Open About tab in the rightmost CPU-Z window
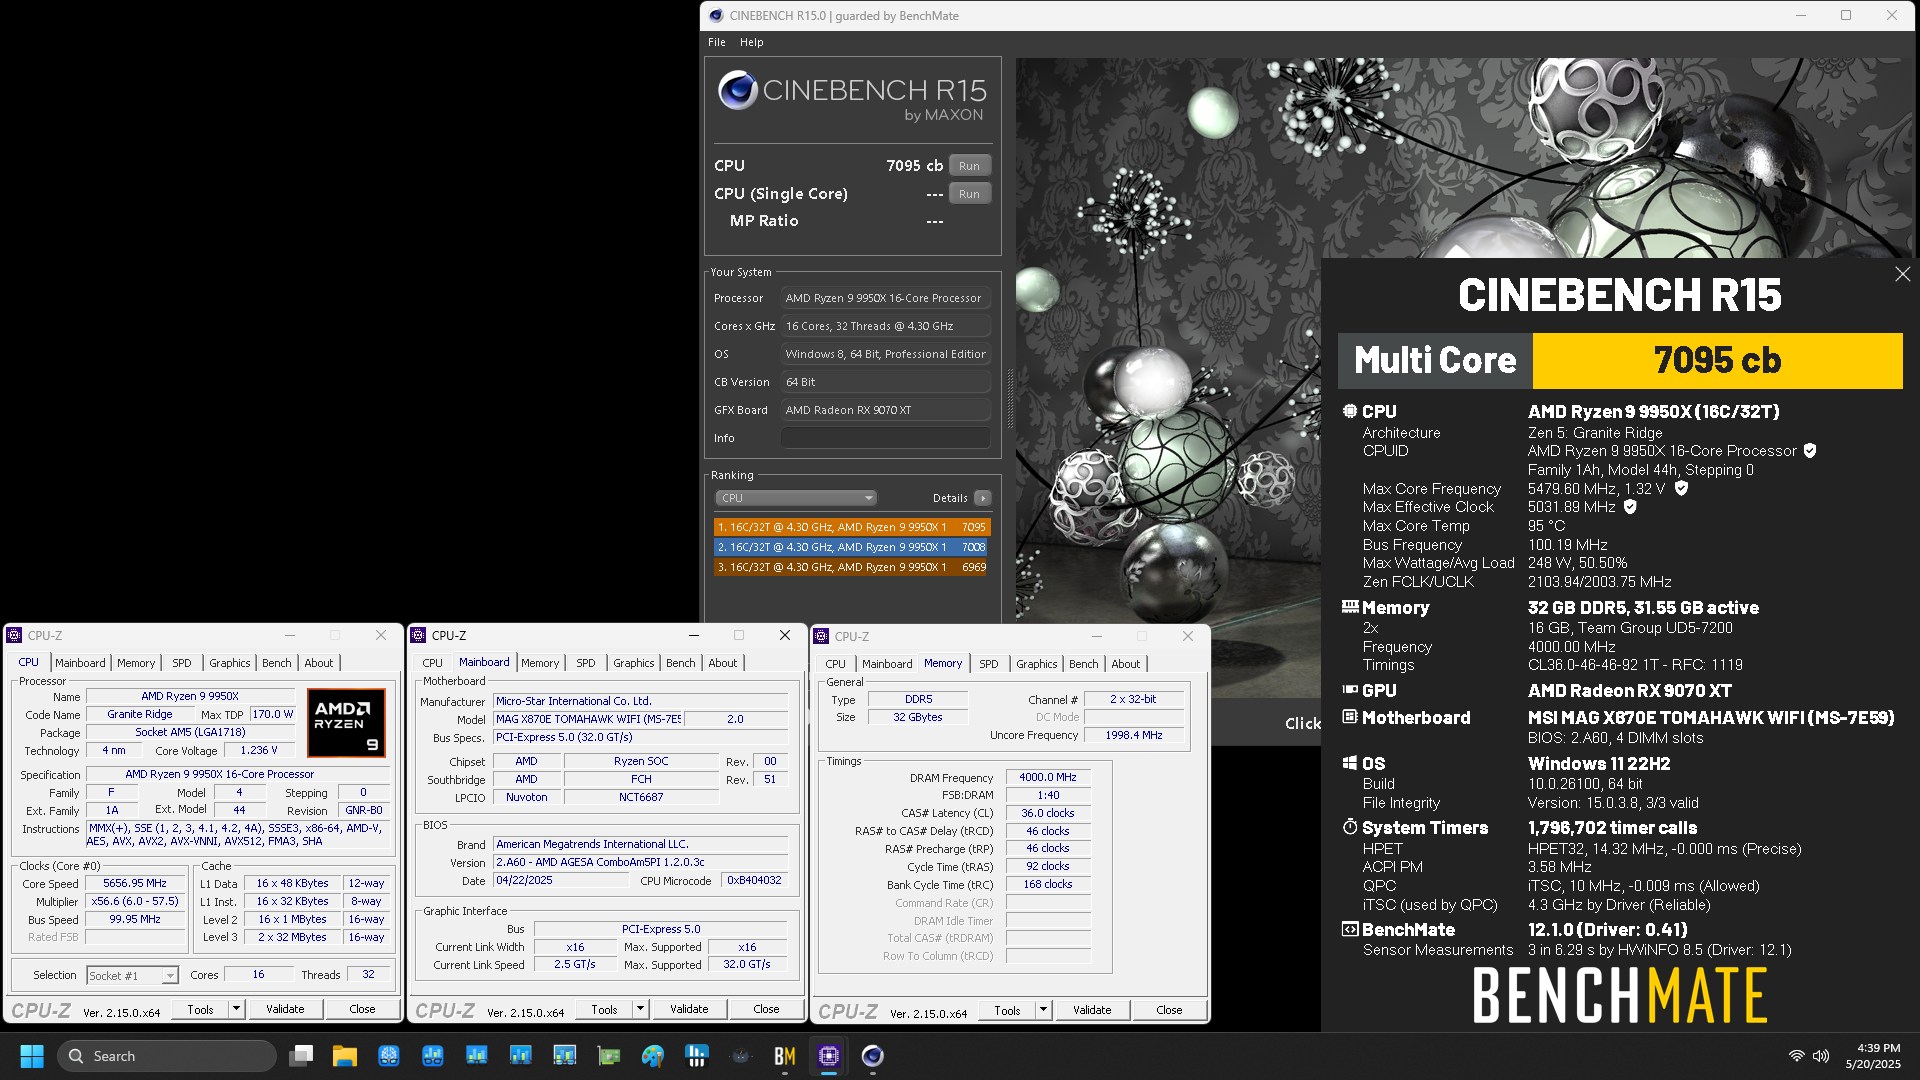Viewport: 1920px width, 1080px height. (x=1126, y=664)
